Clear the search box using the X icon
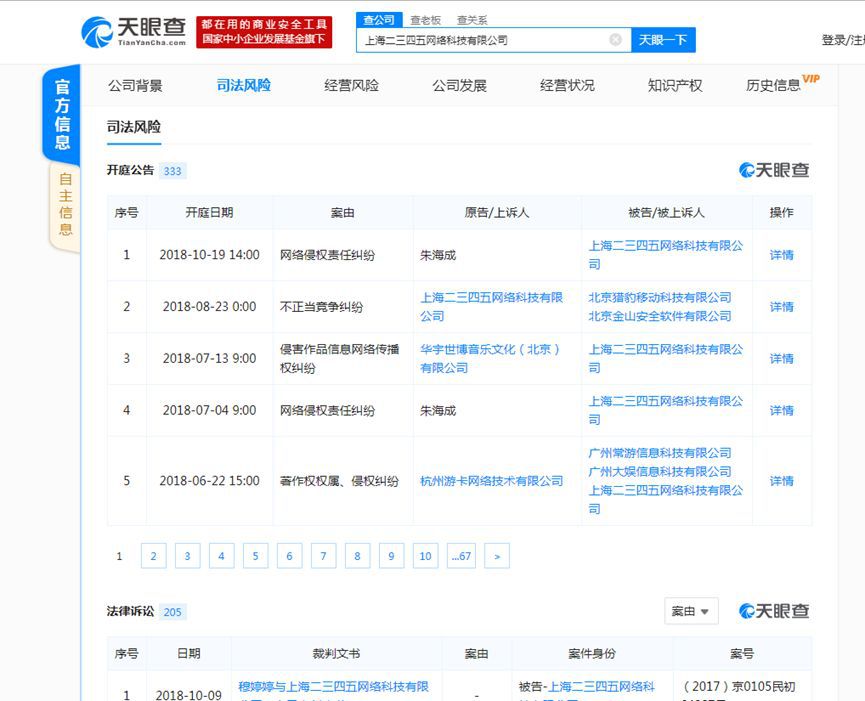The height and width of the screenshot is (701, 865). pos(615,39)
